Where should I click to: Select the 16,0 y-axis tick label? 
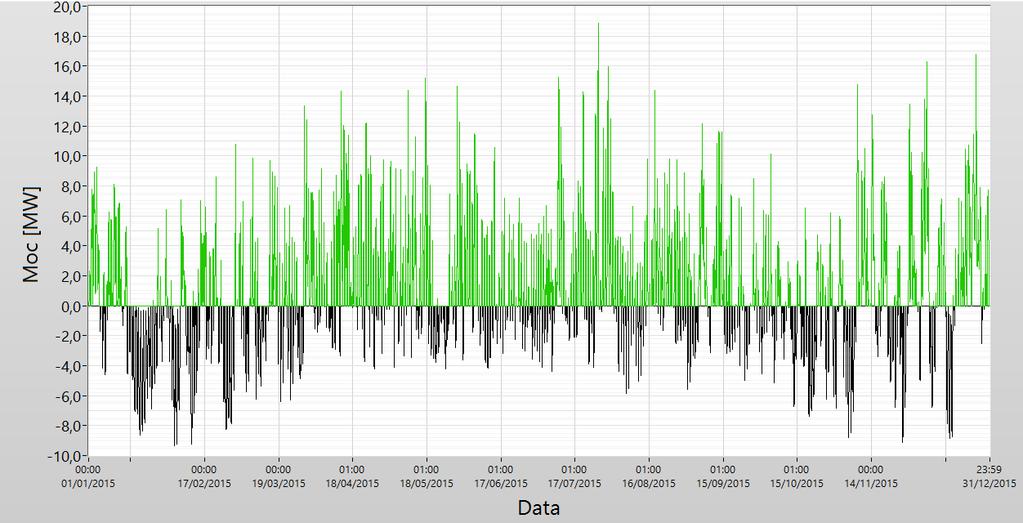click(67, 67)
